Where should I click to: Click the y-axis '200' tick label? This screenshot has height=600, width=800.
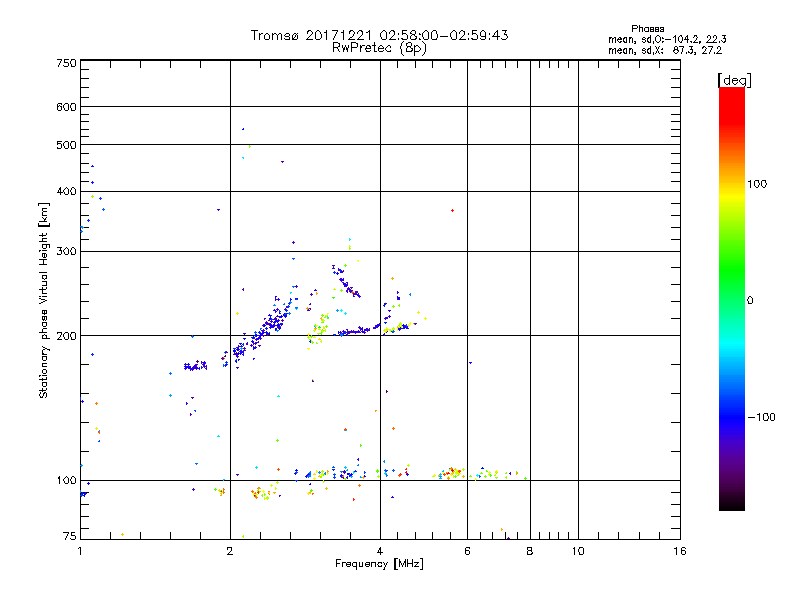[x=66, y=336]
